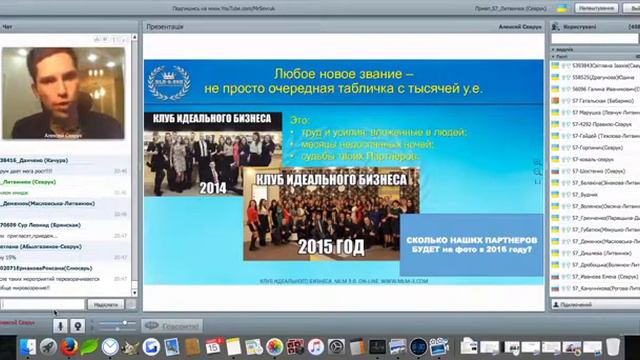Select the speaker's webcam video thumbnail
The image size is (640, 360).
(x=63, y=93)
